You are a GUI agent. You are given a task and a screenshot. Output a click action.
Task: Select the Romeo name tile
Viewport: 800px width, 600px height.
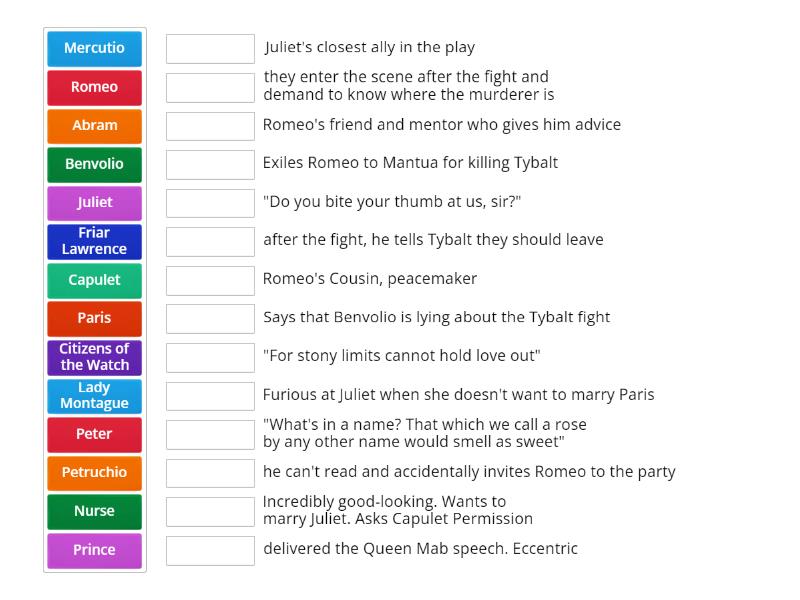(x=94, y=87)
